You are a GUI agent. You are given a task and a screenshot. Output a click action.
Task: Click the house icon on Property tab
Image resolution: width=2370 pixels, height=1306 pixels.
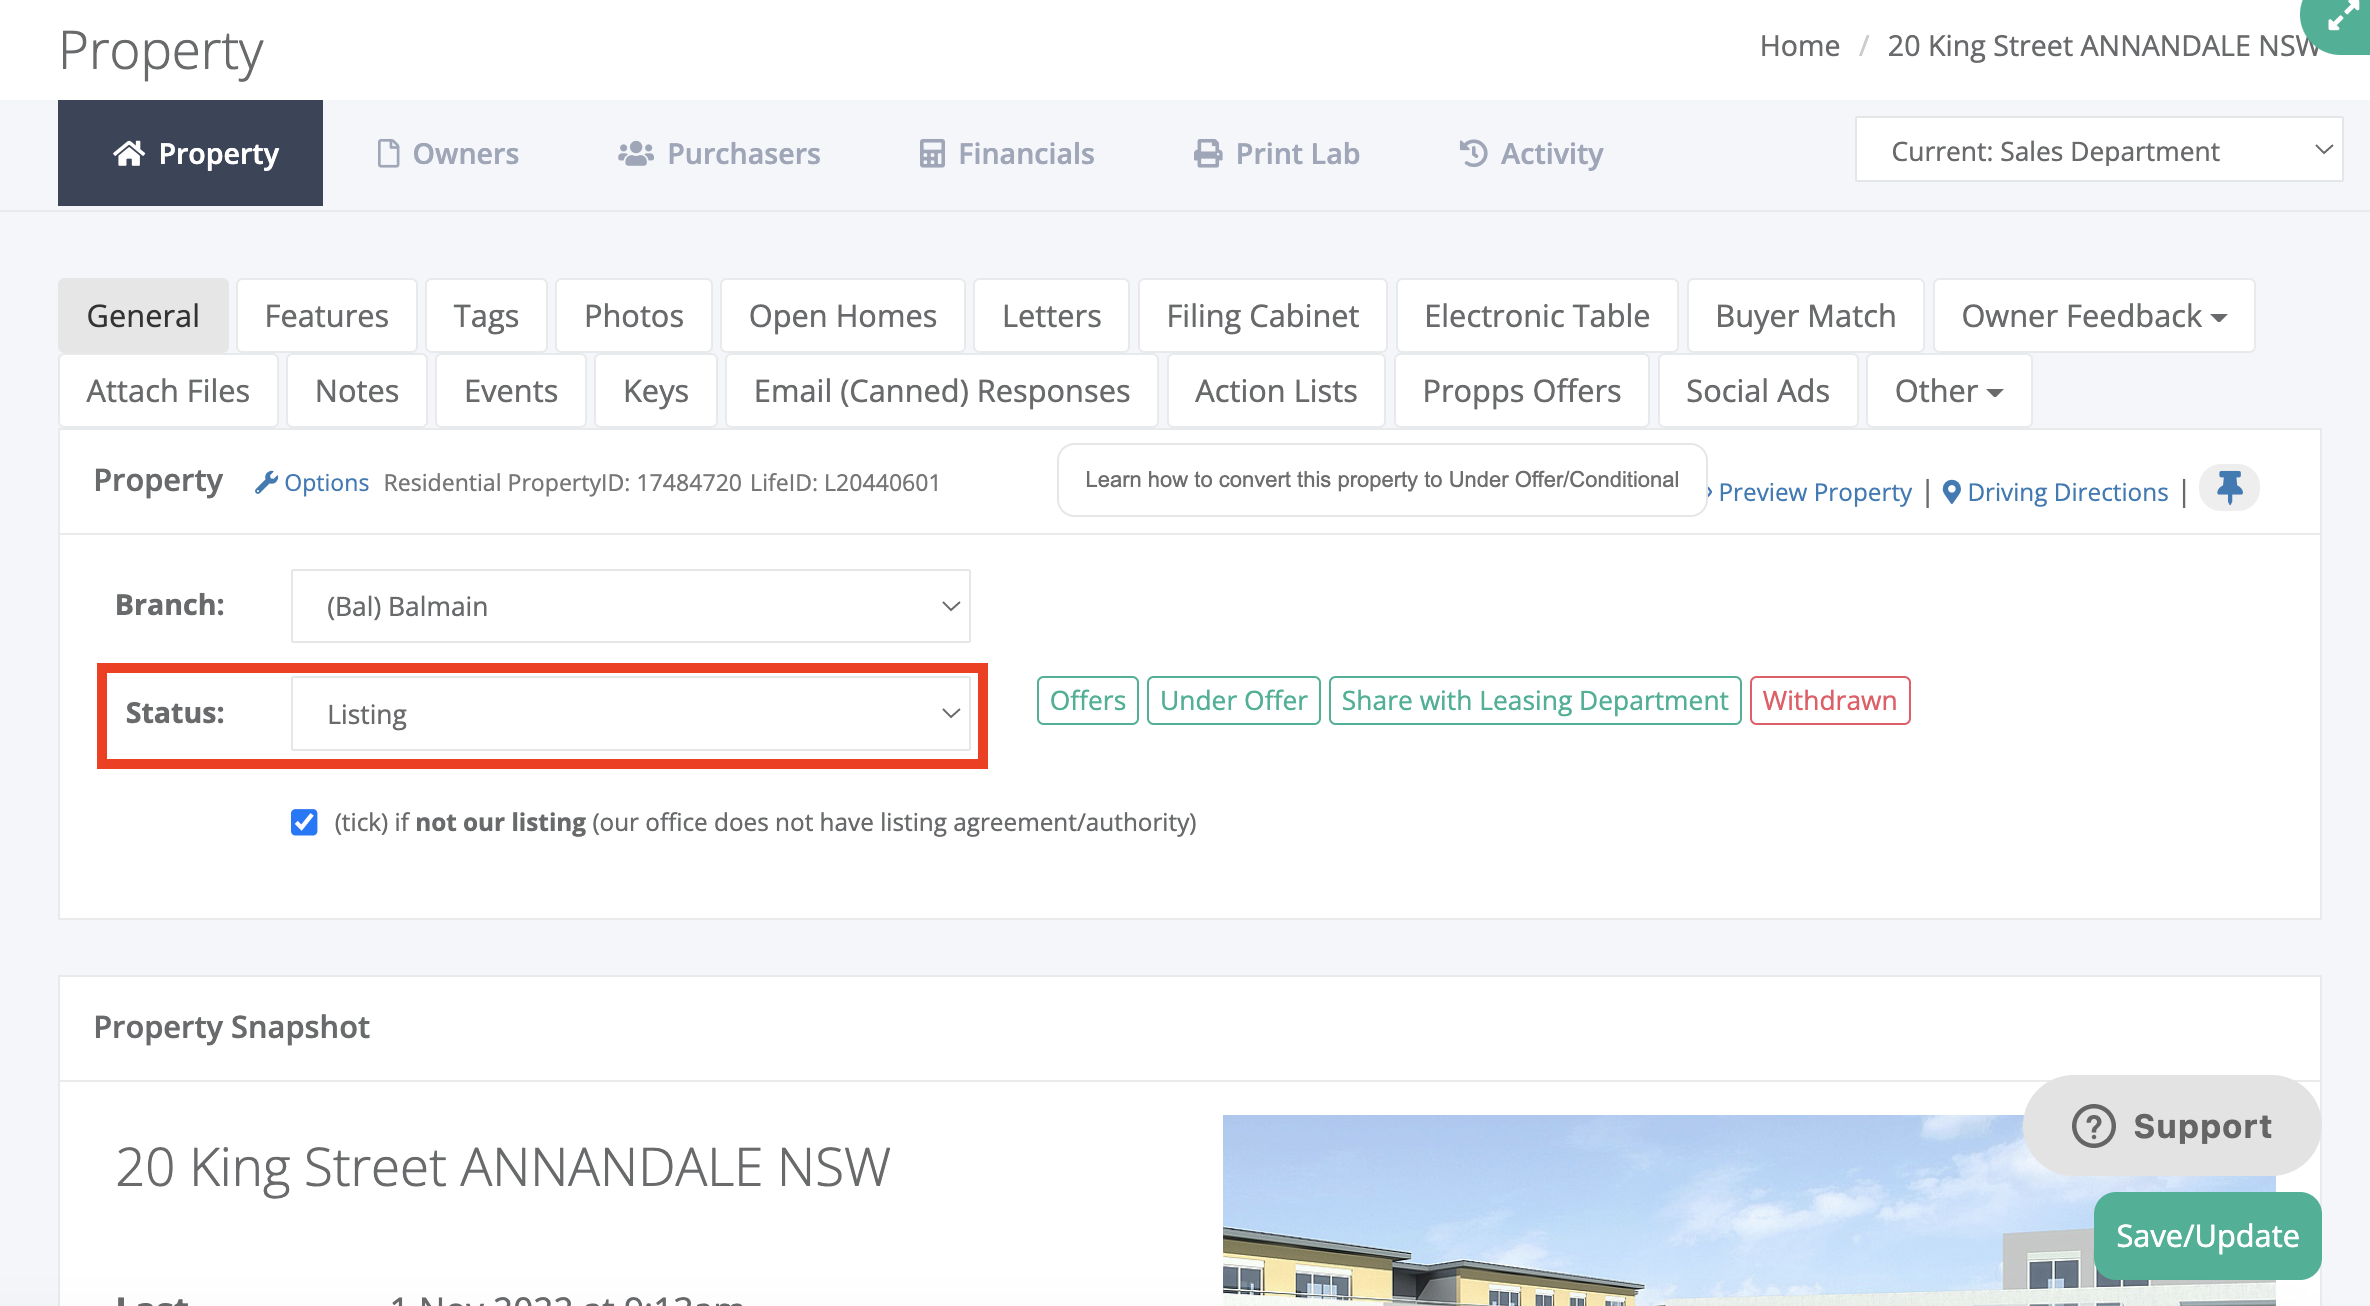pyautogui.click(x=129, y=153)
